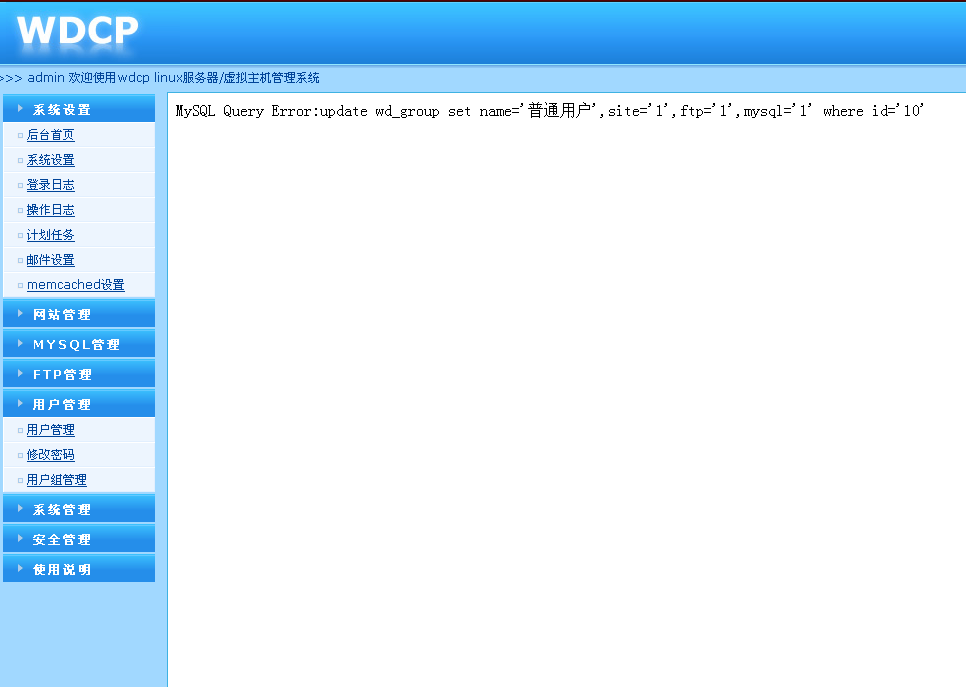966x687 pixels.
Task: Open 邮件设置 link
Action: (x=51, y=260)
